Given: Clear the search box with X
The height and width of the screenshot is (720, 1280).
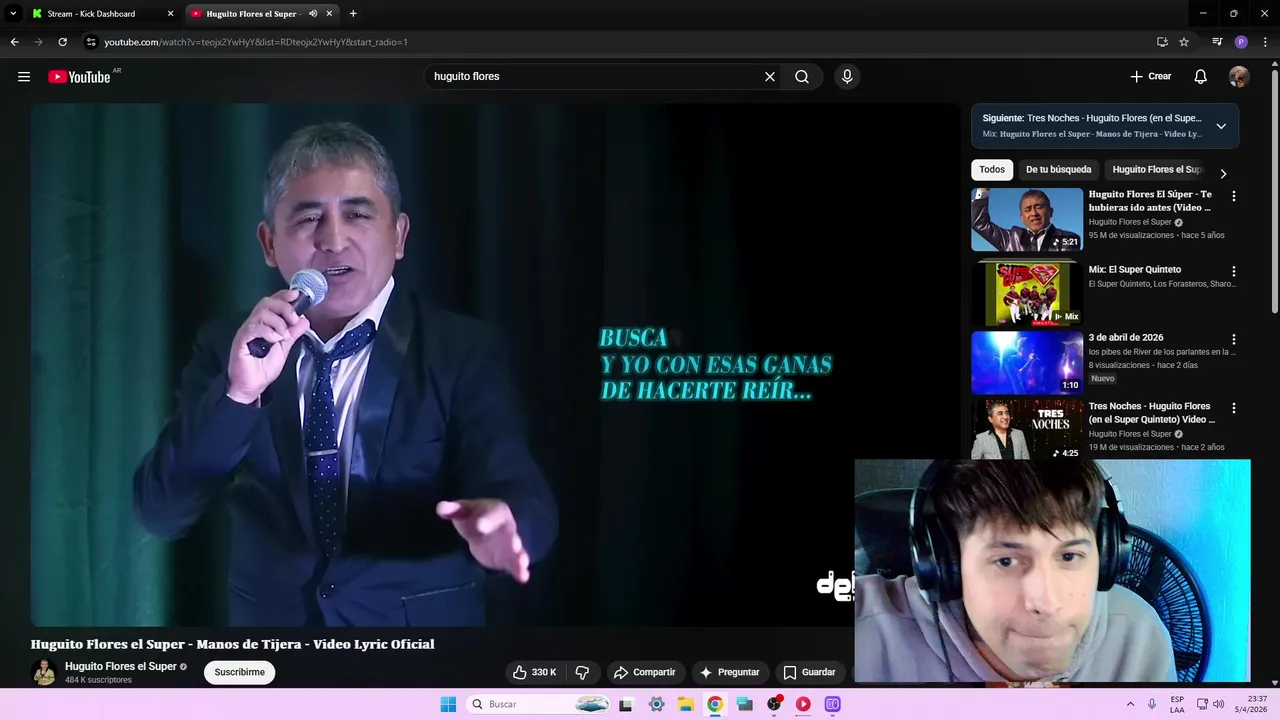Looking at the screenshot, I should (770, 76).
